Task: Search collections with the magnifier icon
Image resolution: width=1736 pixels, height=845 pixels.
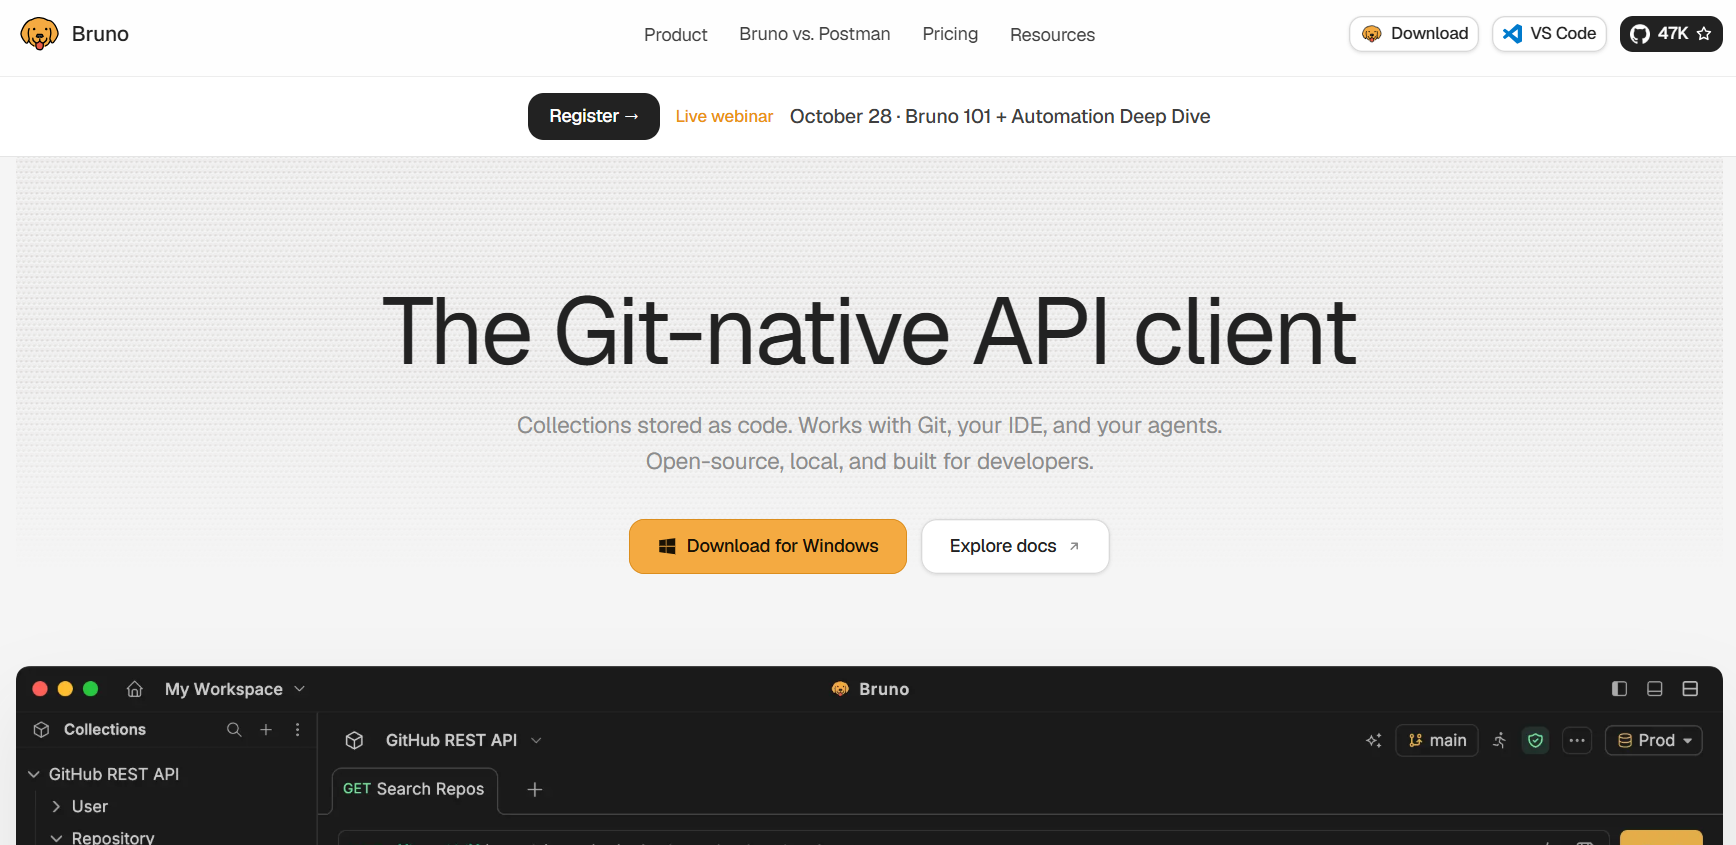Action: (x=234, y=730)
